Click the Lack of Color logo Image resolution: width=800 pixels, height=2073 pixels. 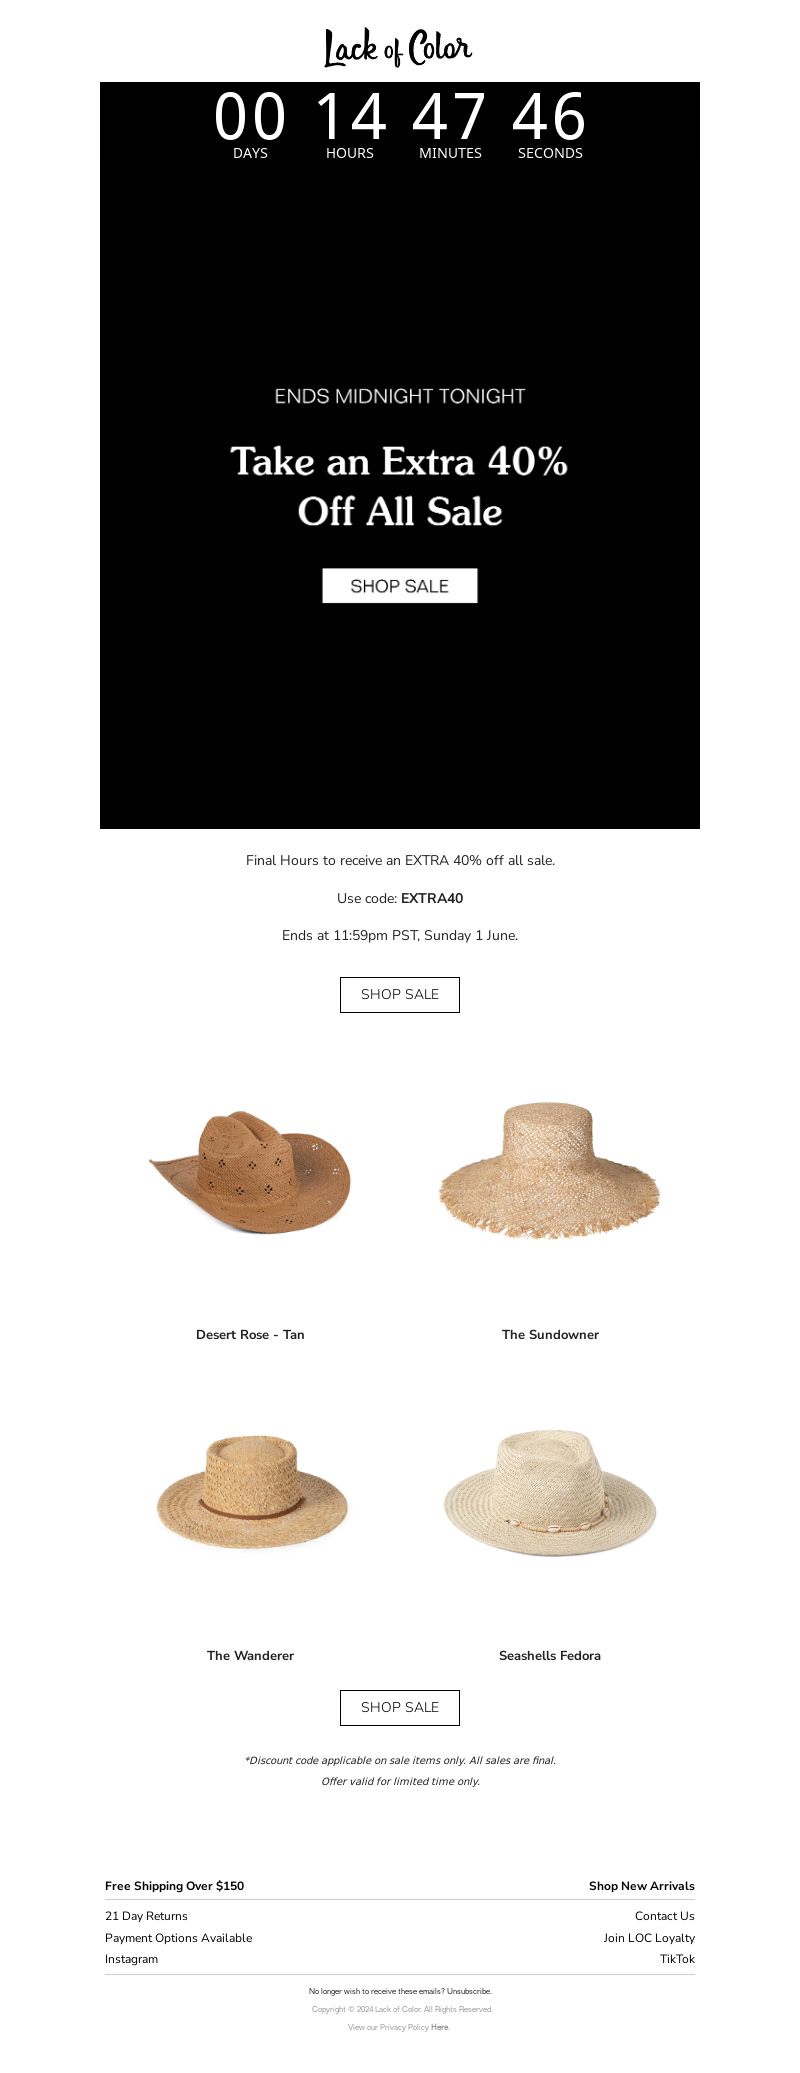[x=398, y=48]
